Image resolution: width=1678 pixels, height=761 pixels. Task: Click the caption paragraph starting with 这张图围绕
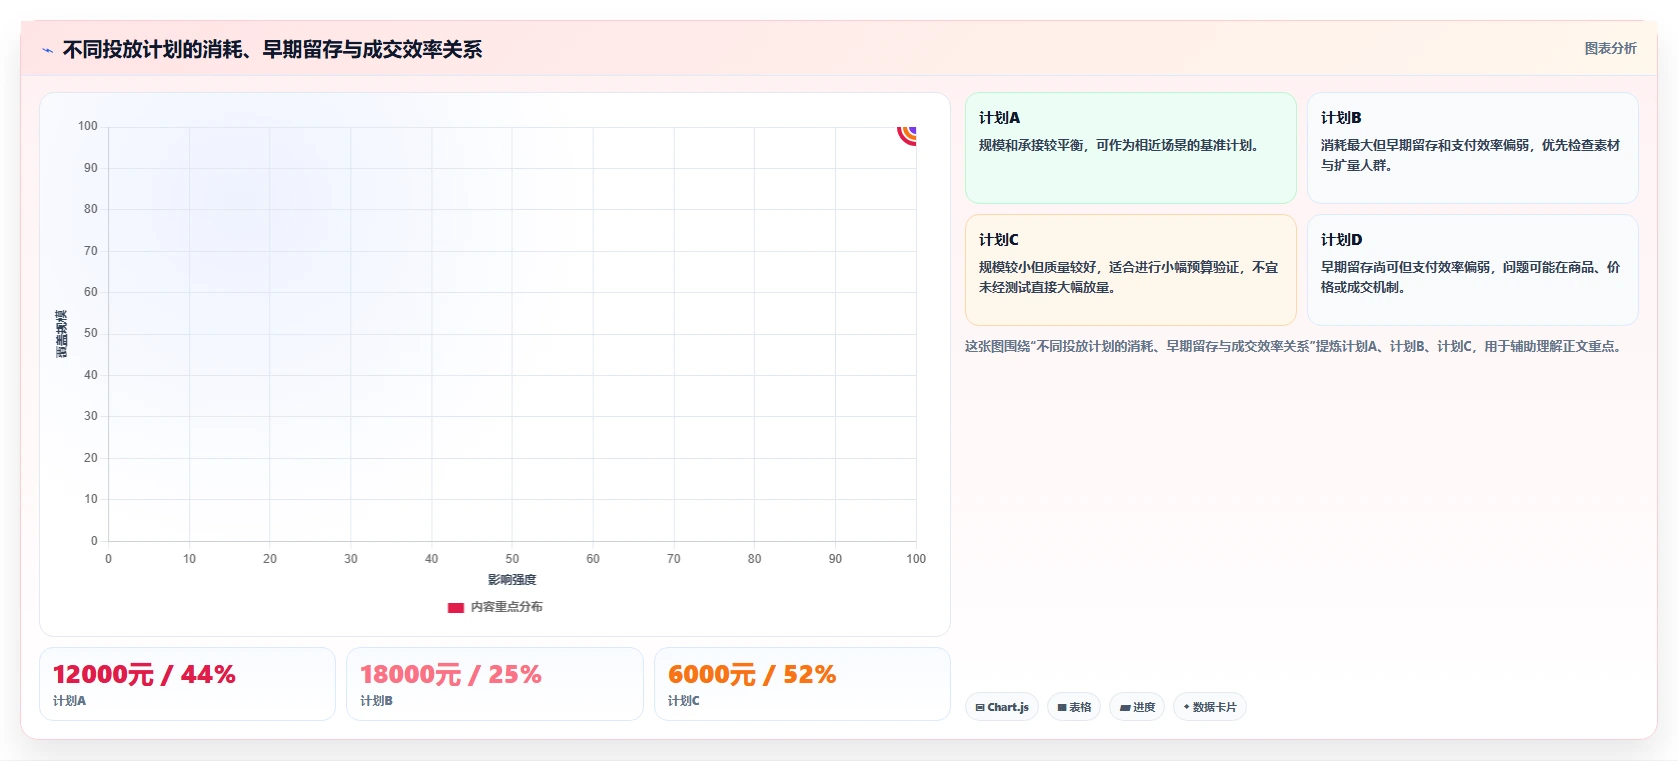[x=1294, y=346]
